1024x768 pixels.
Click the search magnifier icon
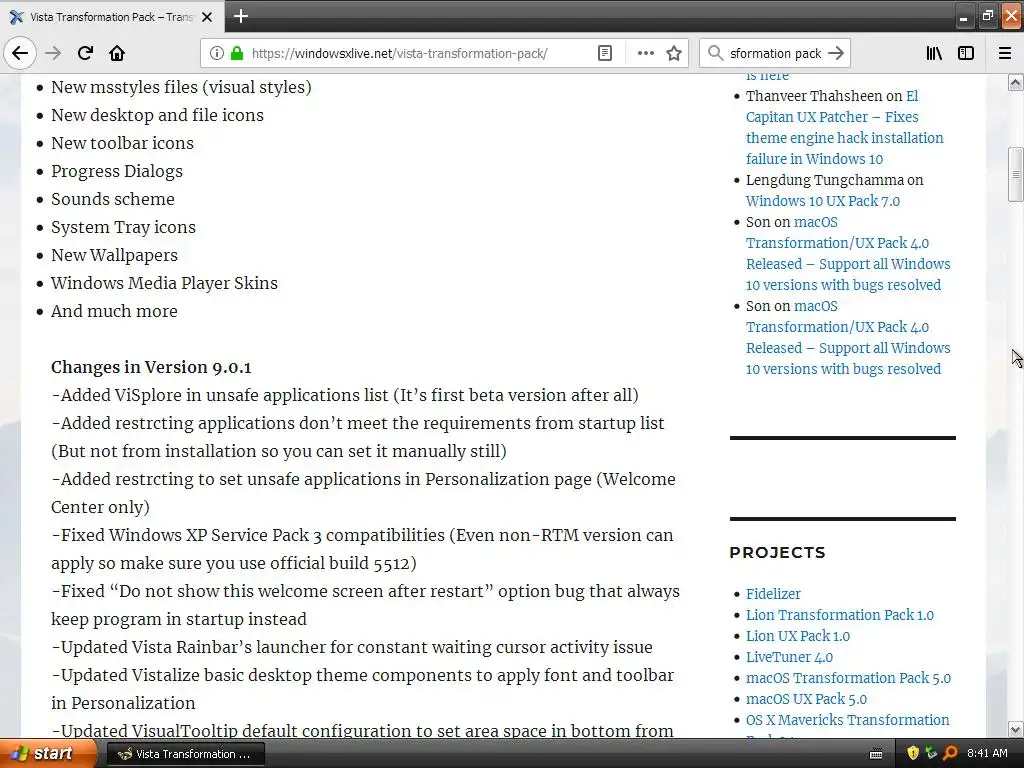716,53
